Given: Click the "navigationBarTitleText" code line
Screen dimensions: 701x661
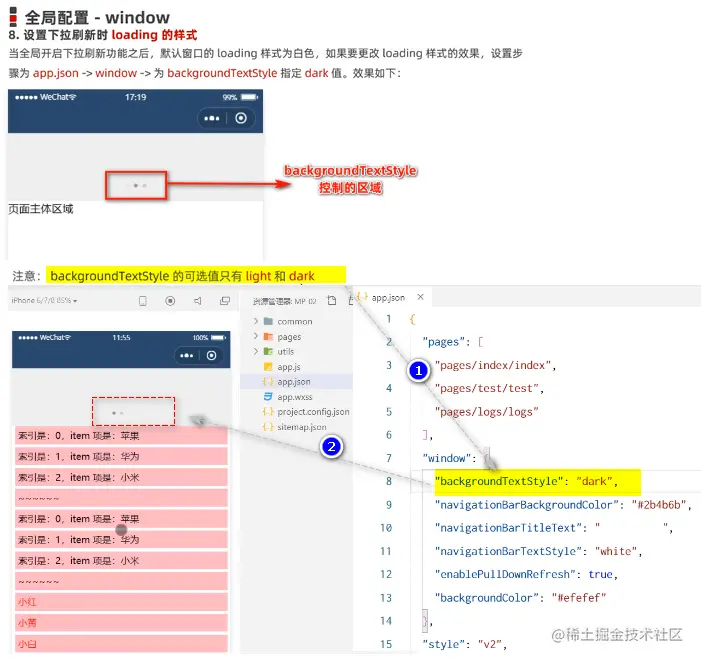Looking at the screenshot, I should point(553,528).
